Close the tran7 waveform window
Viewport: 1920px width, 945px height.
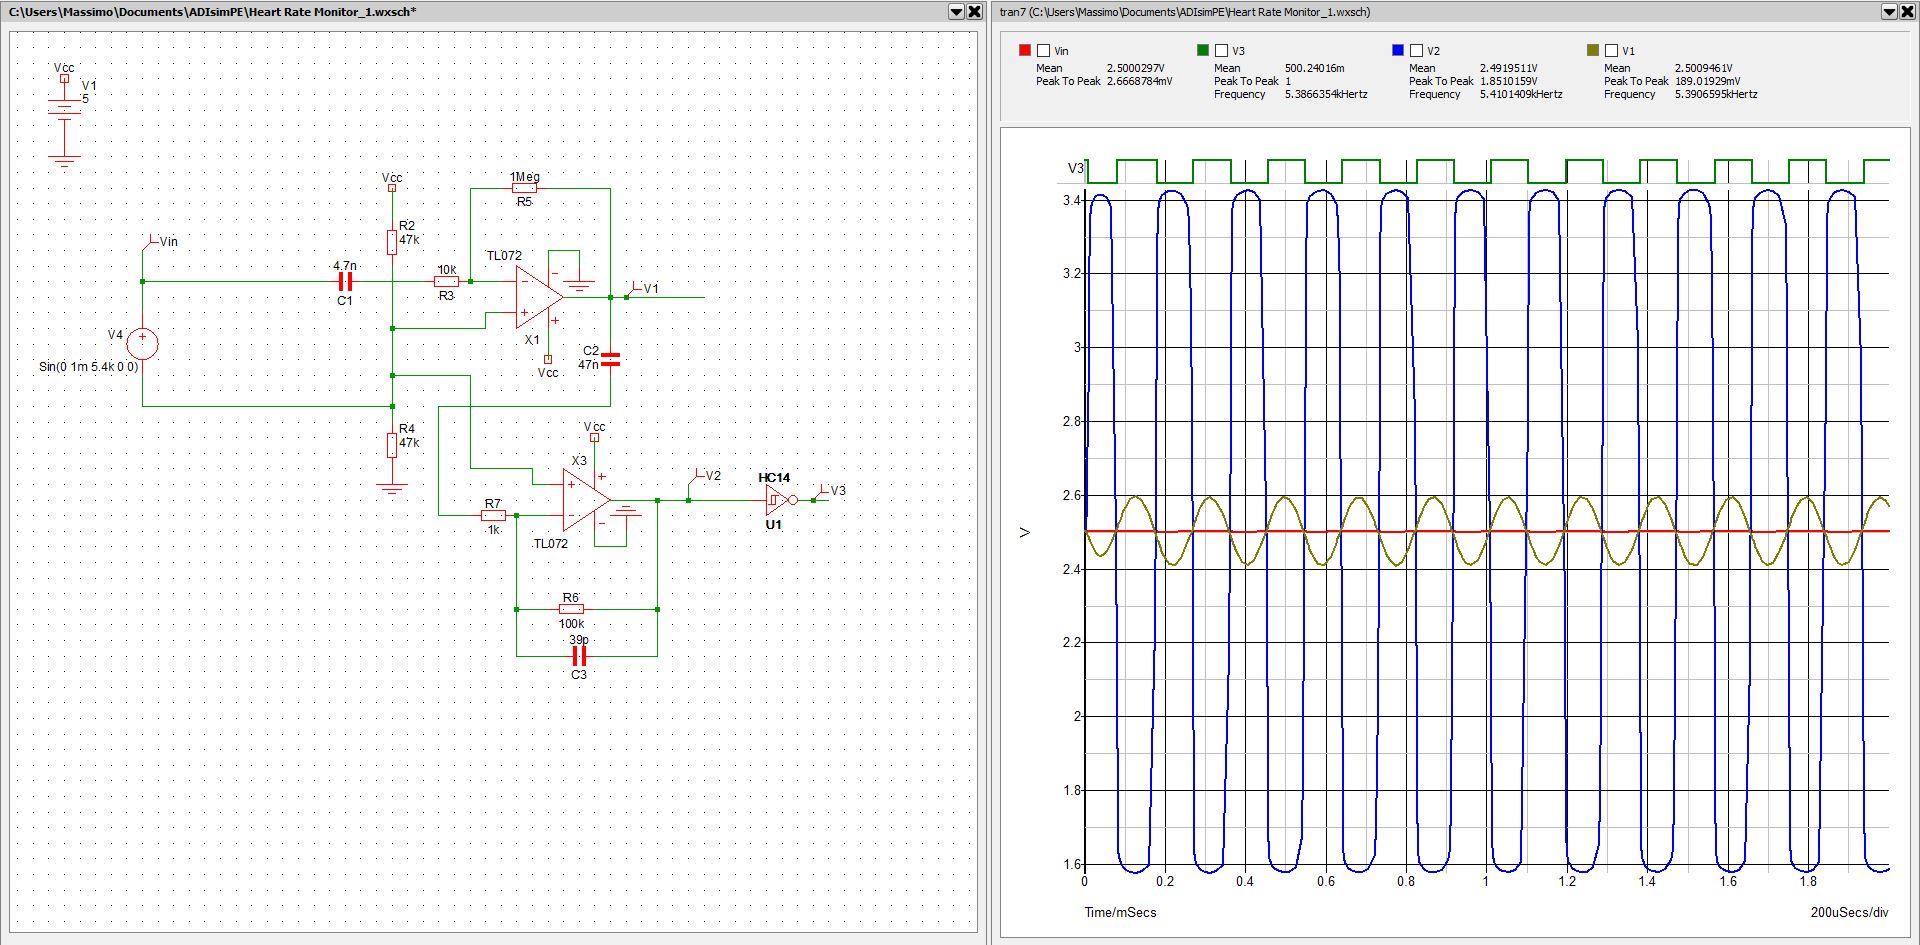point(1909,12)
